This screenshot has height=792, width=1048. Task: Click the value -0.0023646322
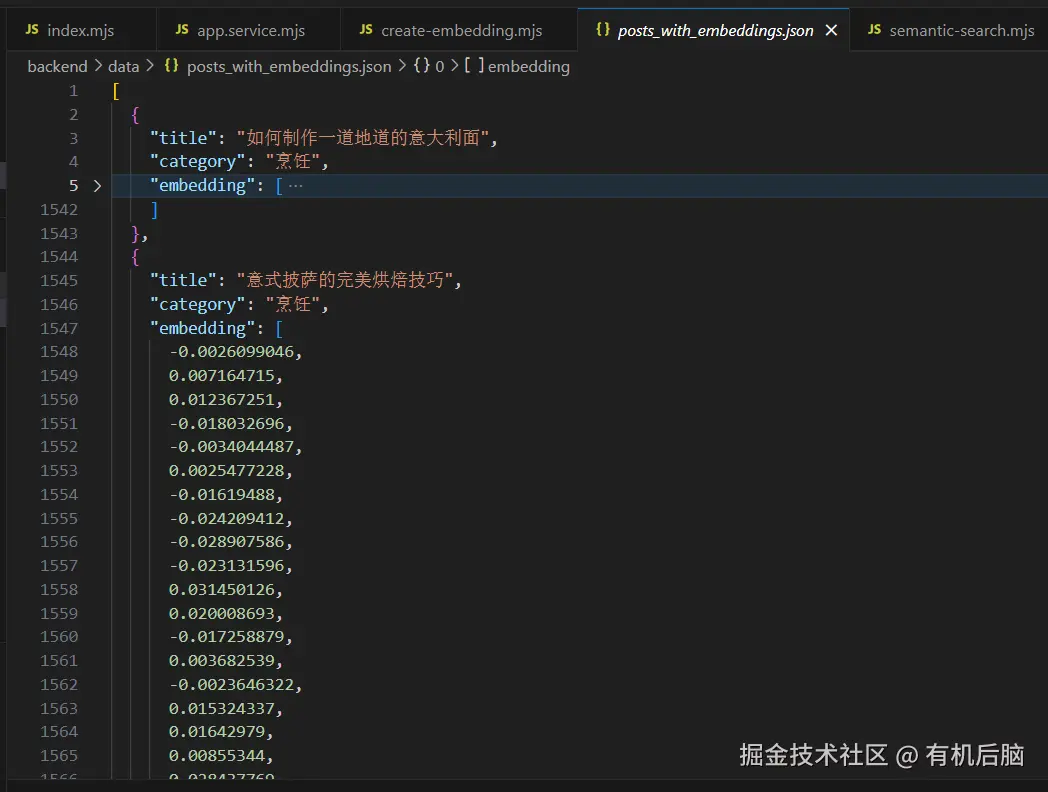pos(231,684)
